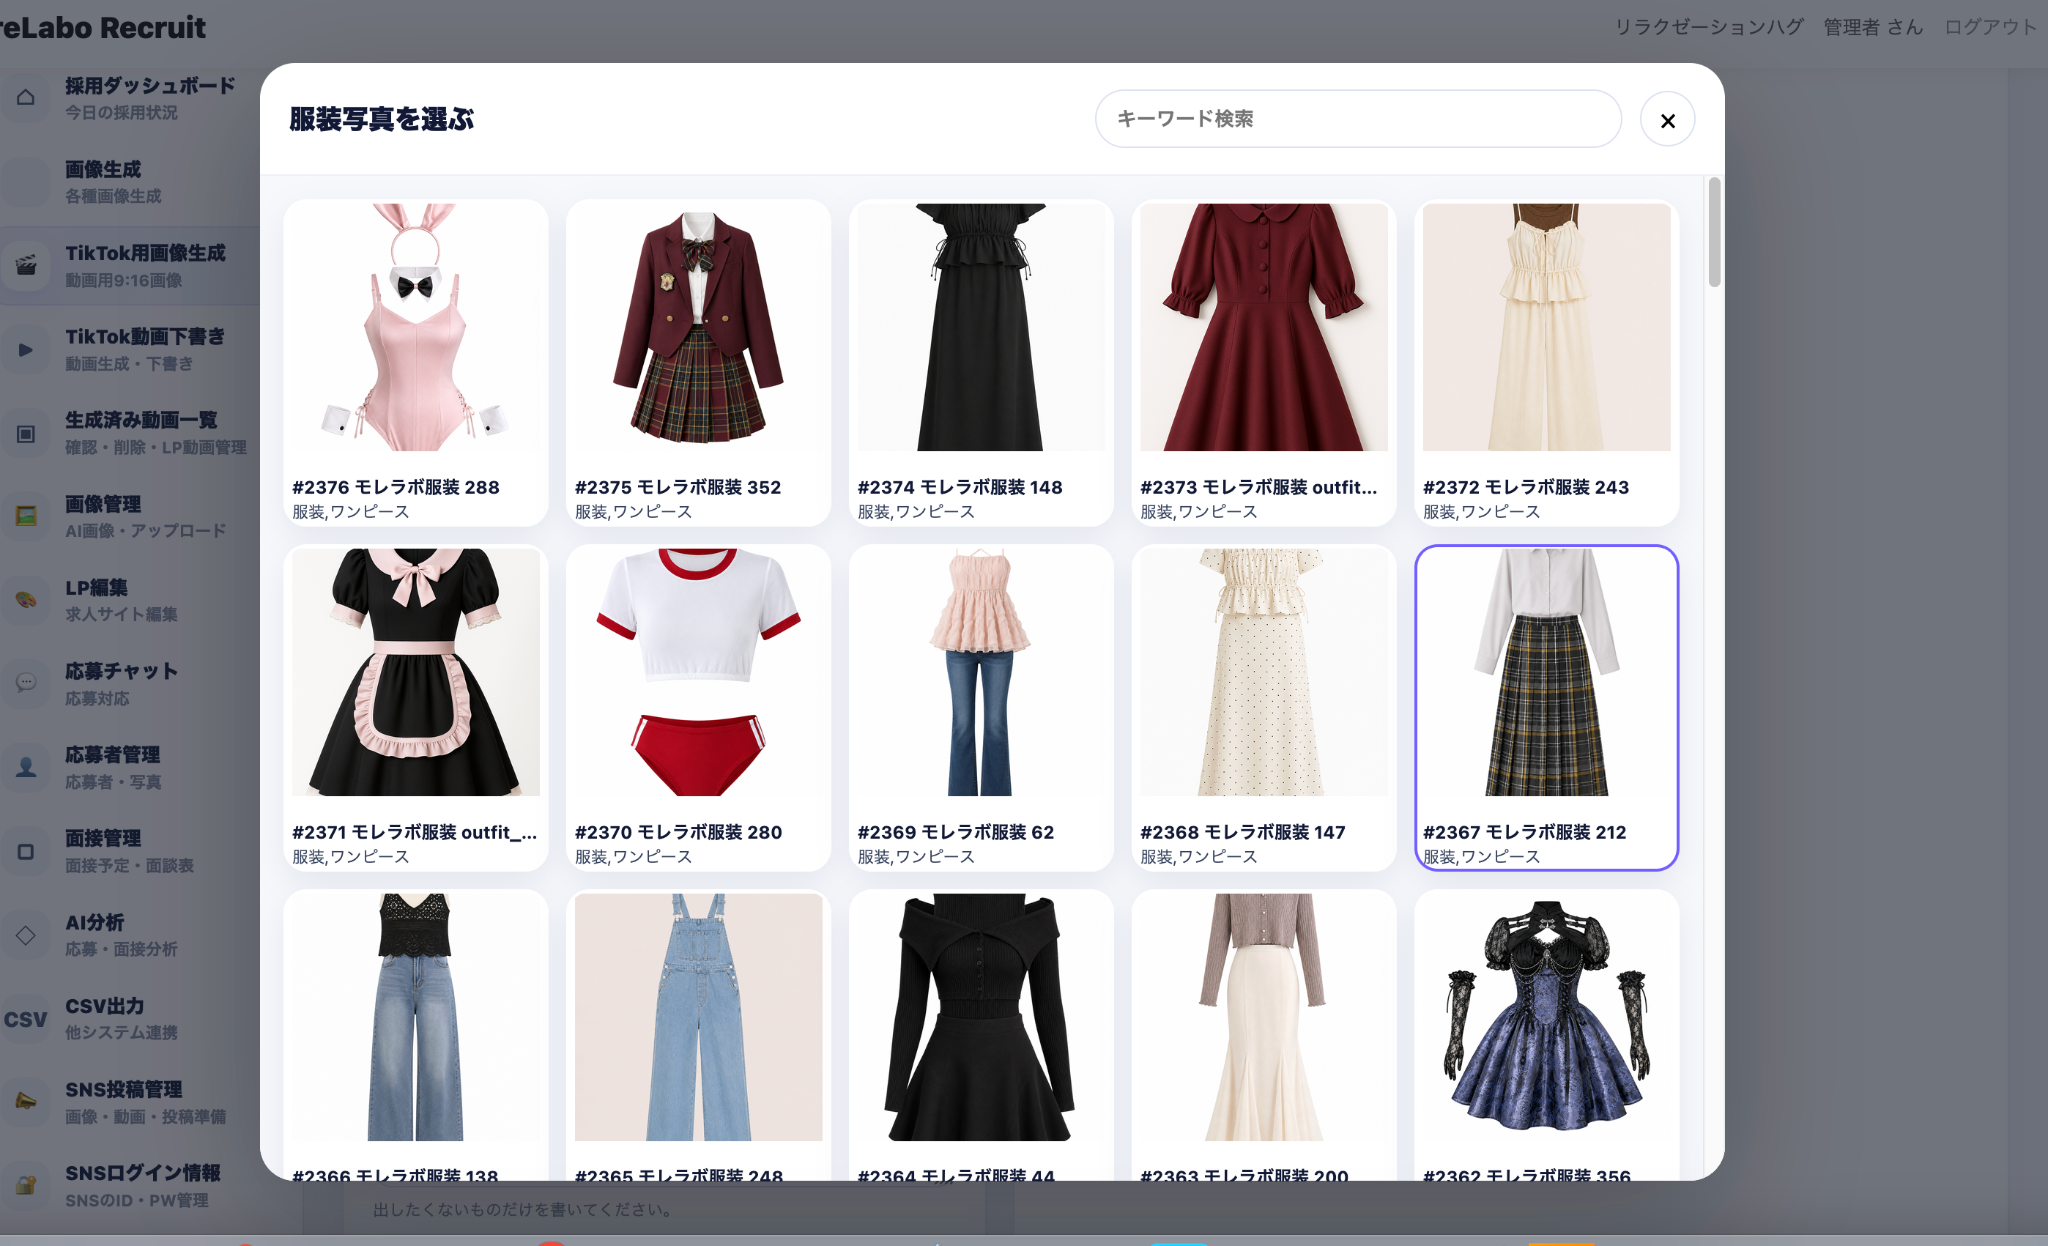The image size is (2048, 1246).
Task: Click the picture icon beside 画像管理
Action: 26,516
